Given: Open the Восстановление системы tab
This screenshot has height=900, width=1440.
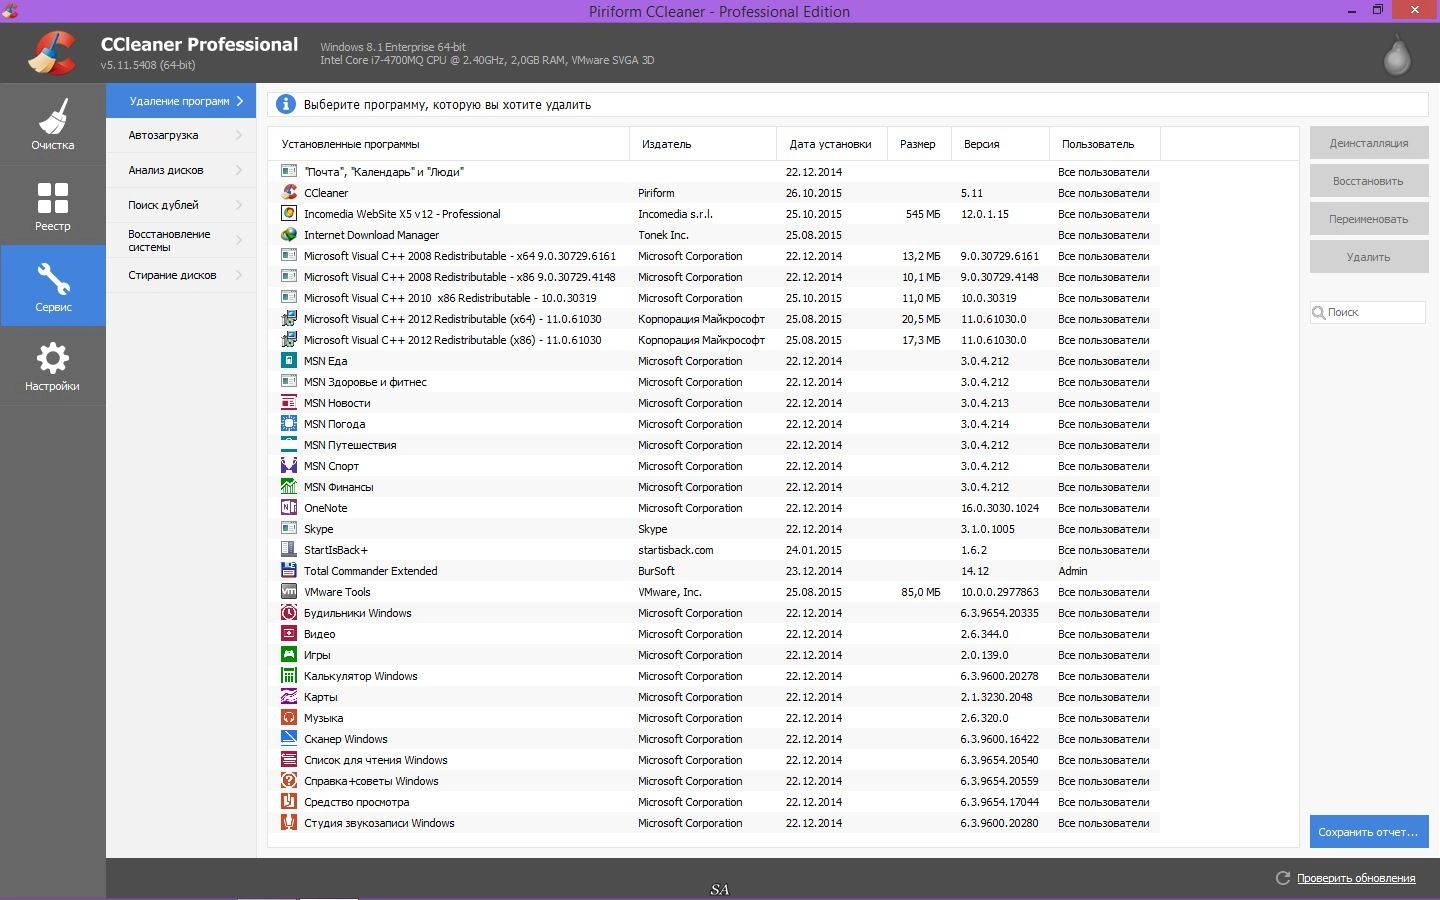Looking at the screenshot, I should point(181,240).
